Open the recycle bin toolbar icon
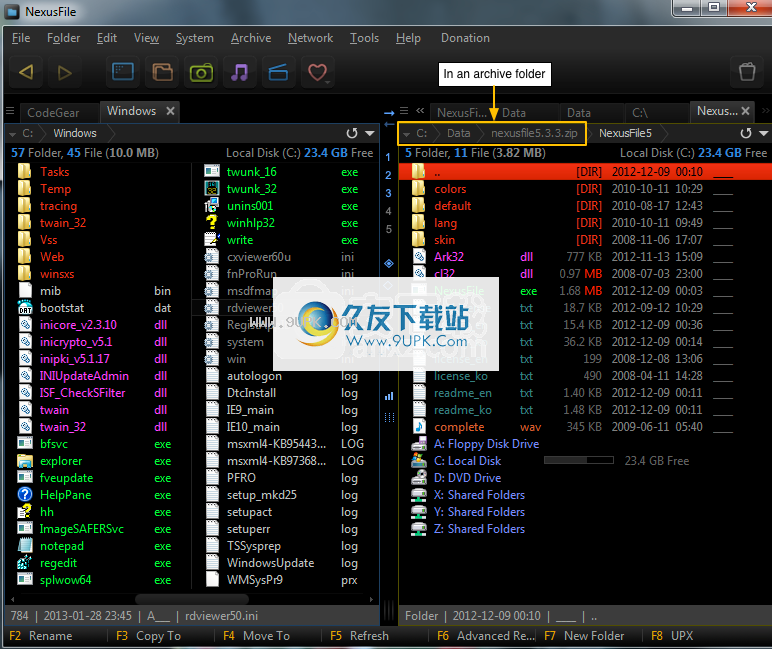This screenshot has width=772, height=649. pyautogui.click(x=747, y=72)
